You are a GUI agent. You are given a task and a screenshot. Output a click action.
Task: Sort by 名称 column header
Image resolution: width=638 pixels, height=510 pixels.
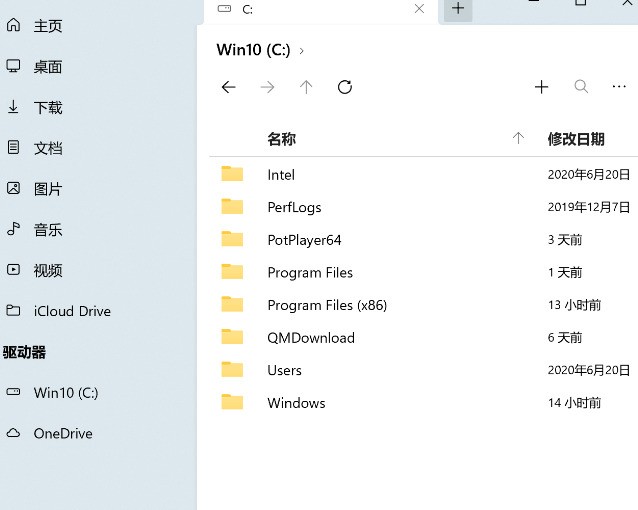coord(282,139)
